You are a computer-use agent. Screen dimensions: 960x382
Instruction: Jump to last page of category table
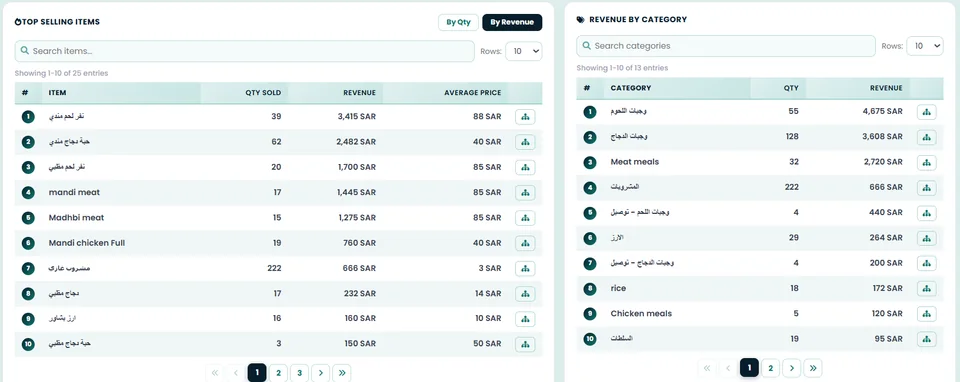tap(813, 368)
